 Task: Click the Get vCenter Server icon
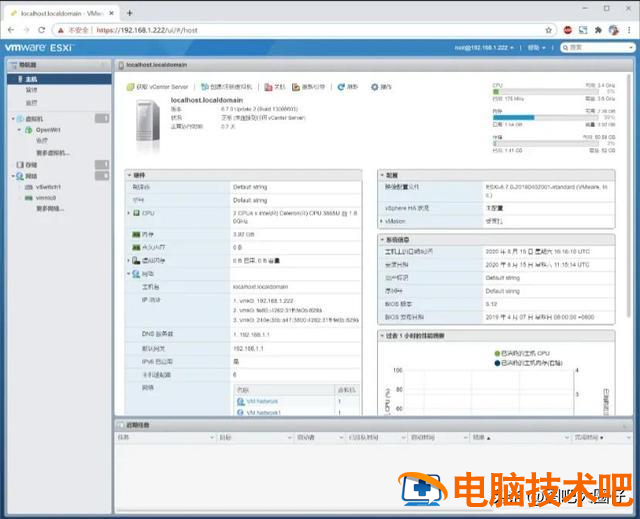130,87
